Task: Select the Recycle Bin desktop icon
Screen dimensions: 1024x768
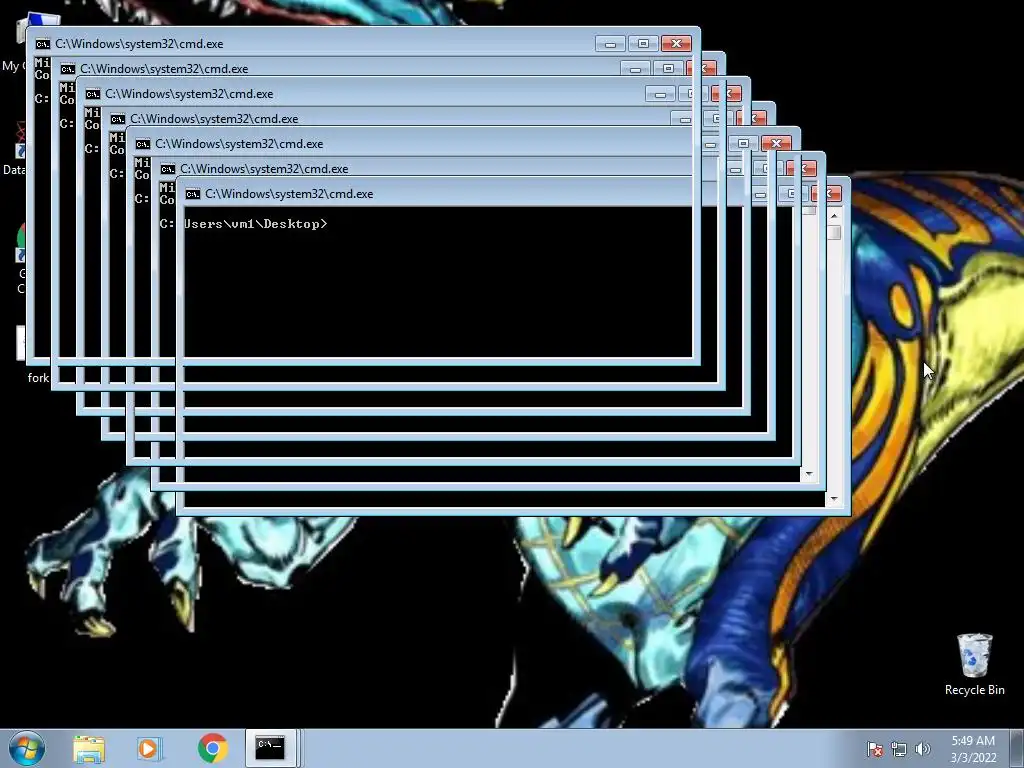Action: point(974,664)
